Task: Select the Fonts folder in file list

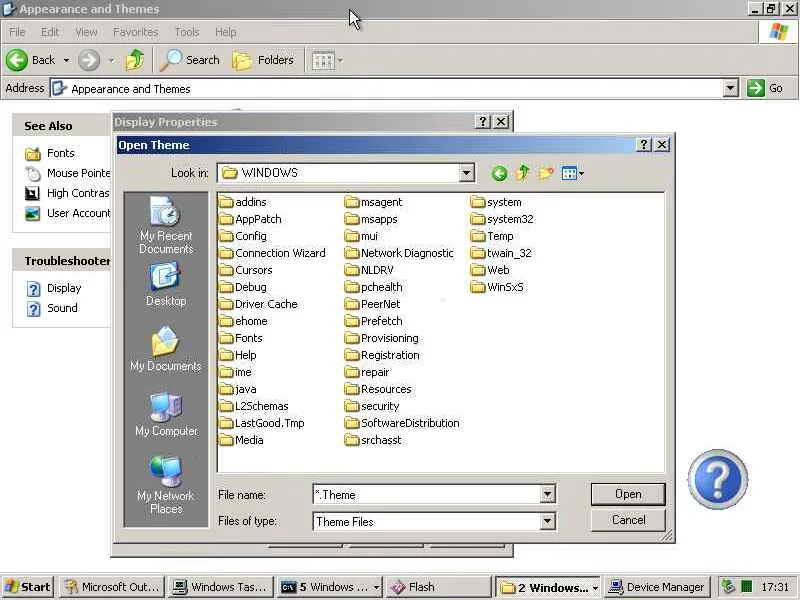Action: 241,338
